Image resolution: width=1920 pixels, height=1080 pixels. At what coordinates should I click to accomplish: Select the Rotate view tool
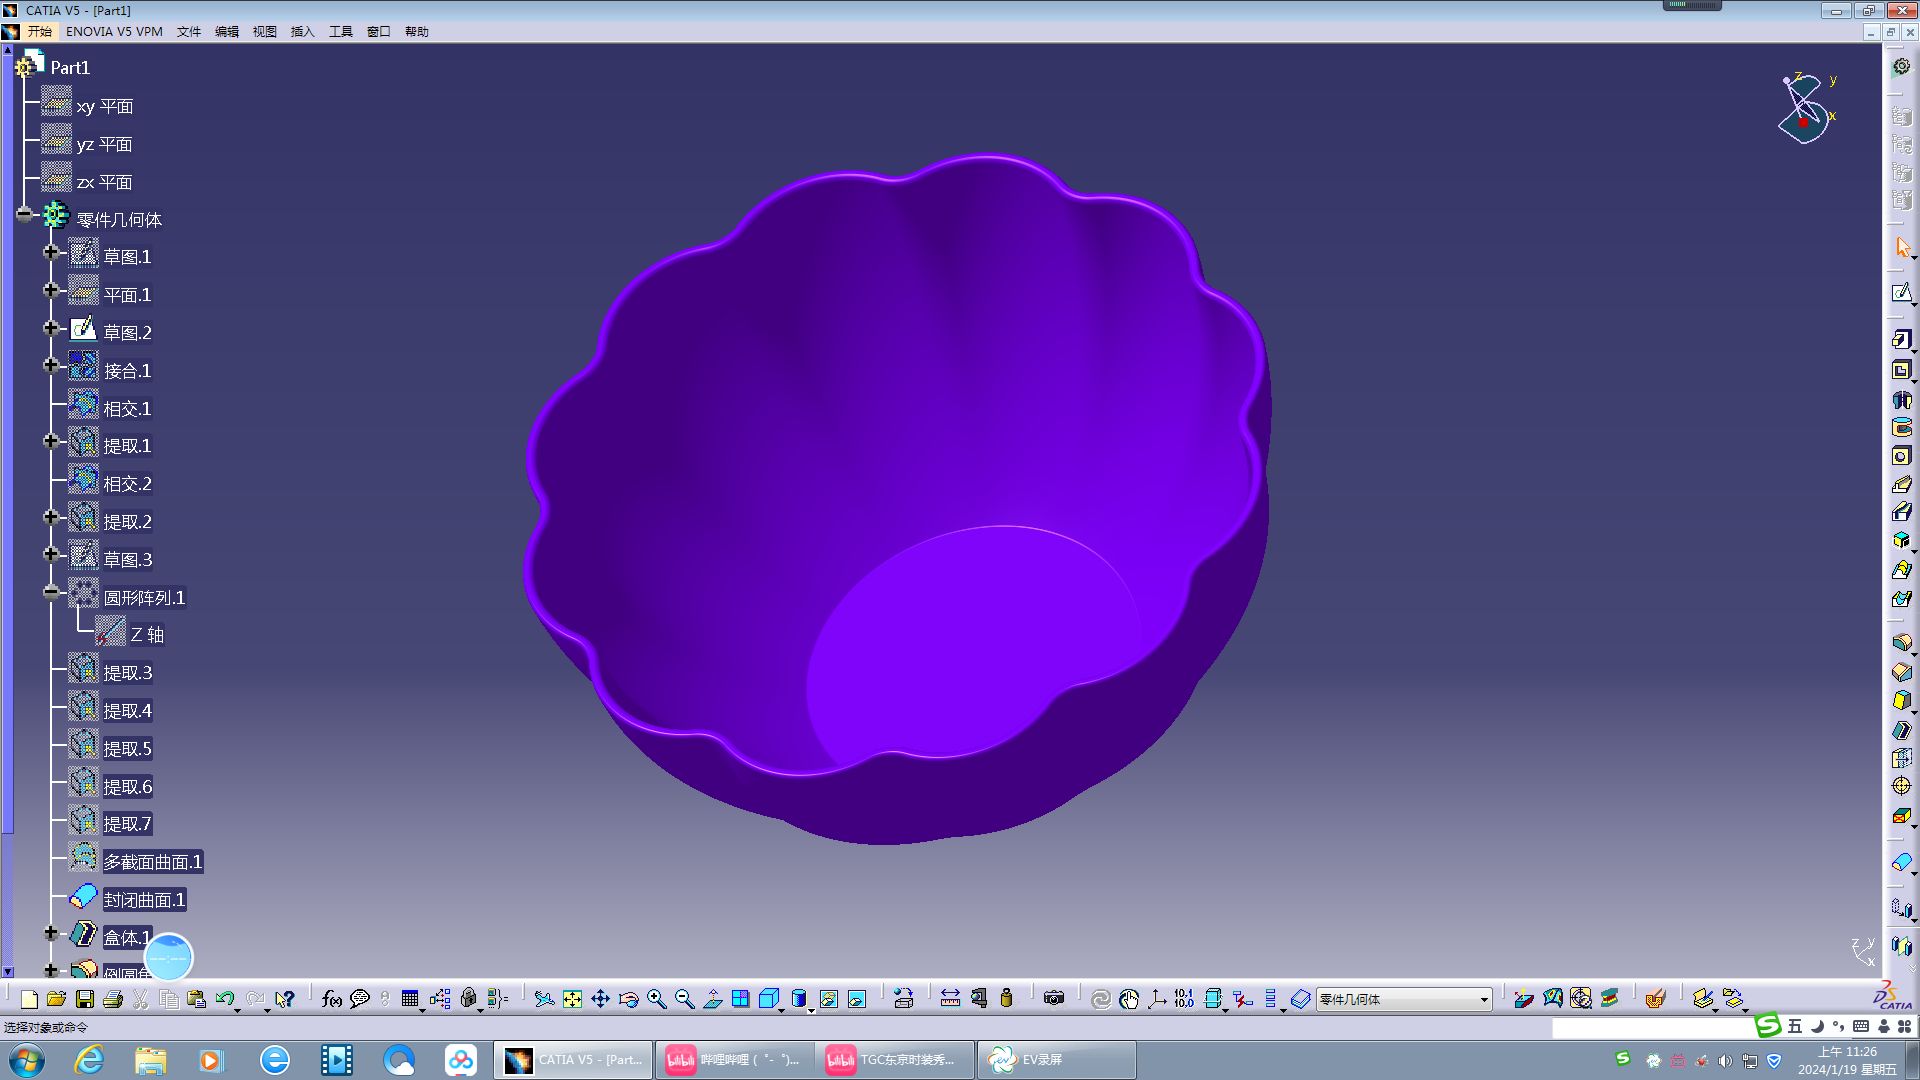628,999
